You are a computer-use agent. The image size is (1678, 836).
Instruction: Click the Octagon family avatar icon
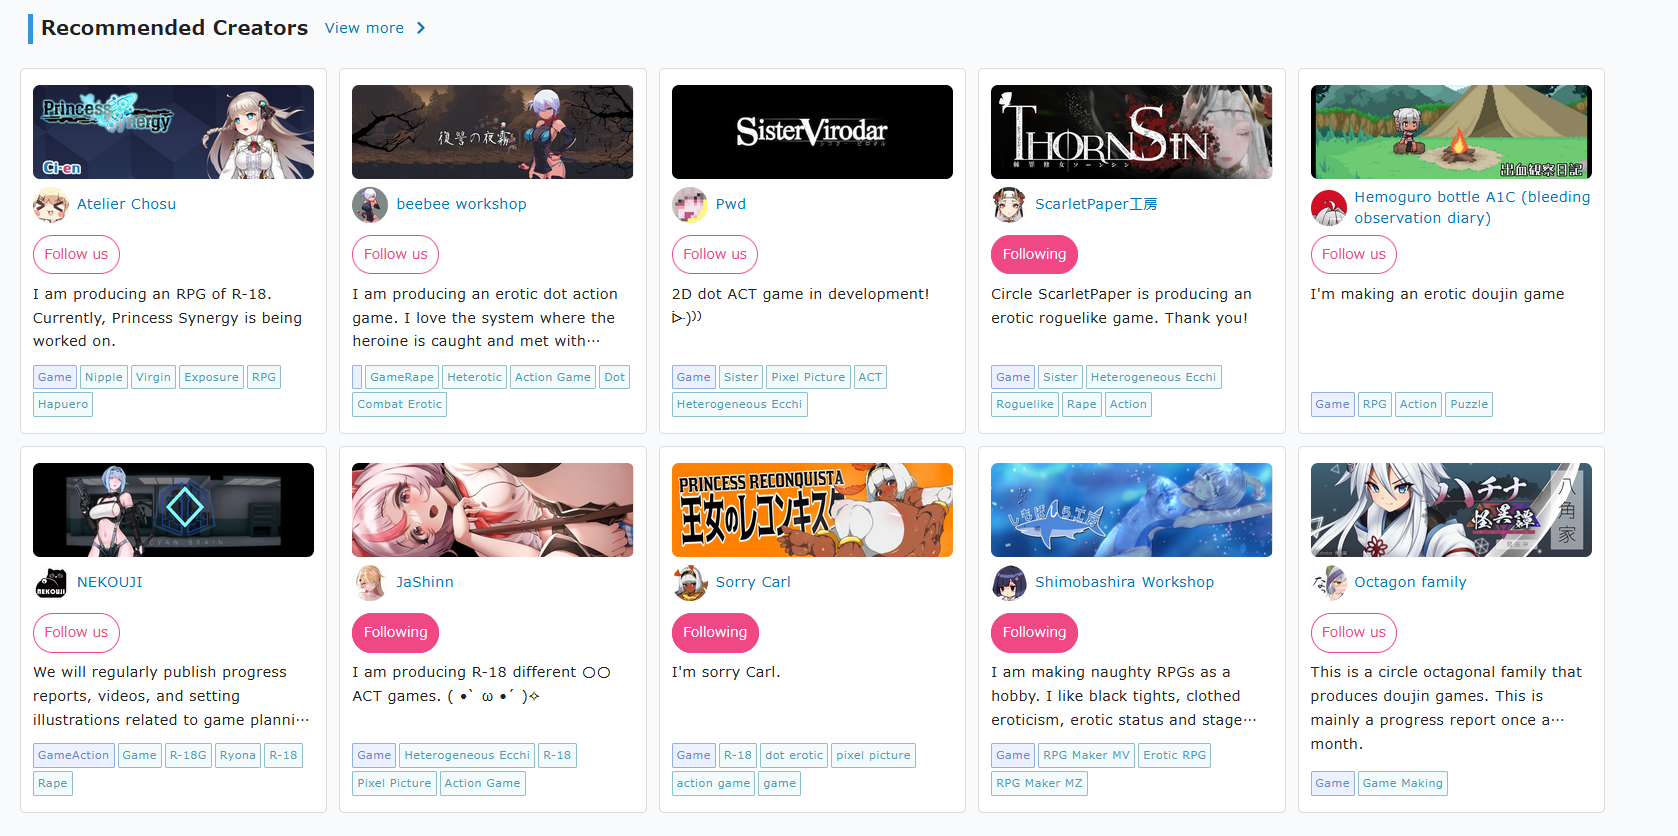[1329, 583]
